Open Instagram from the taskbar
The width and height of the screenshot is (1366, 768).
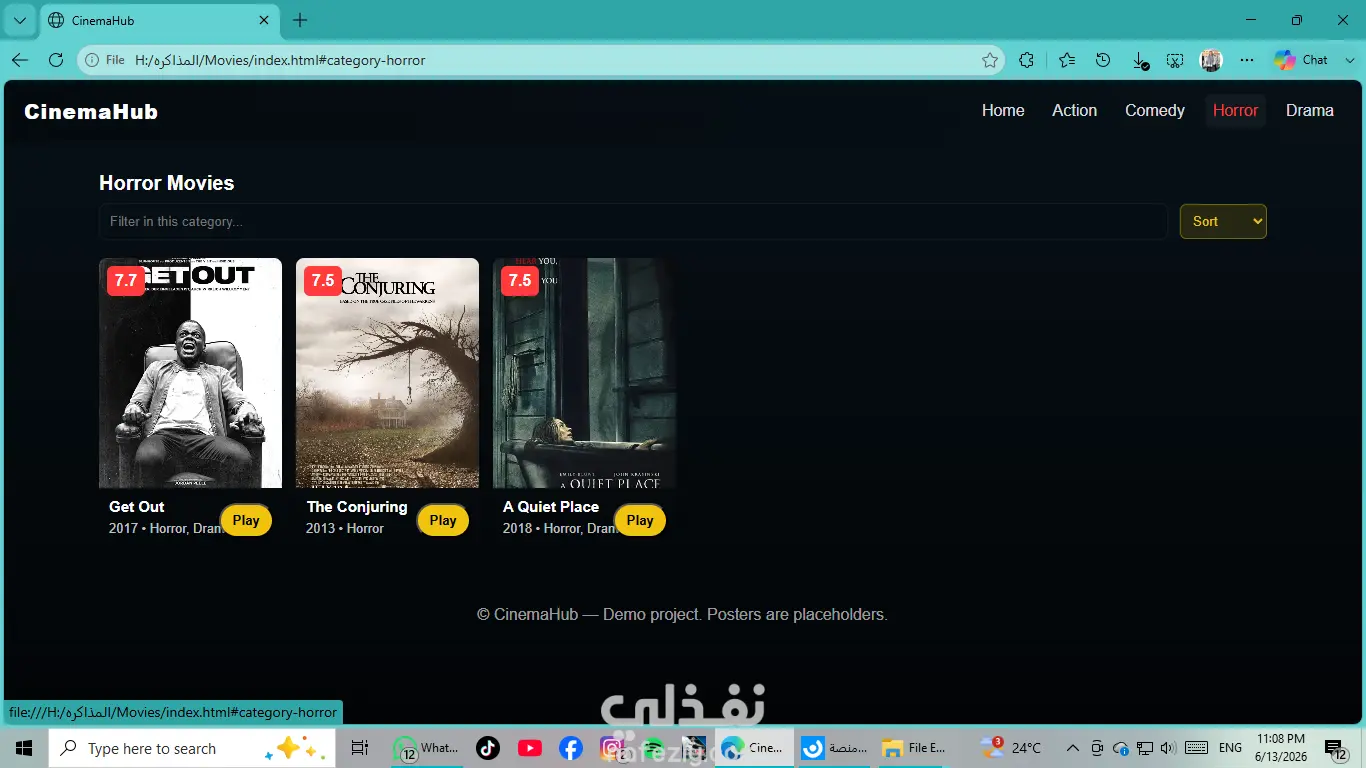pos(612,748)
